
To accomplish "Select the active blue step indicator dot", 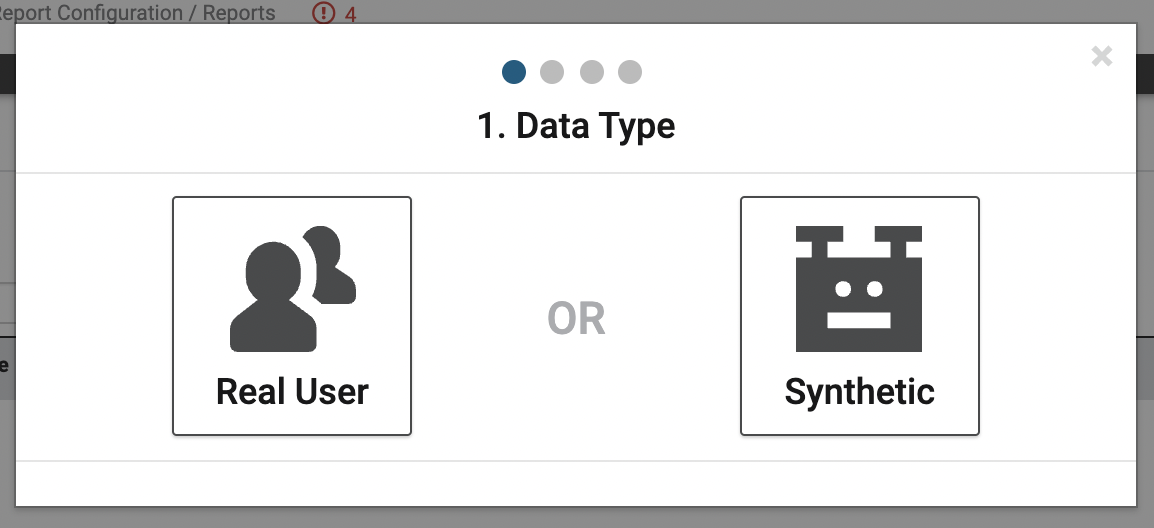I will (514, 72).
